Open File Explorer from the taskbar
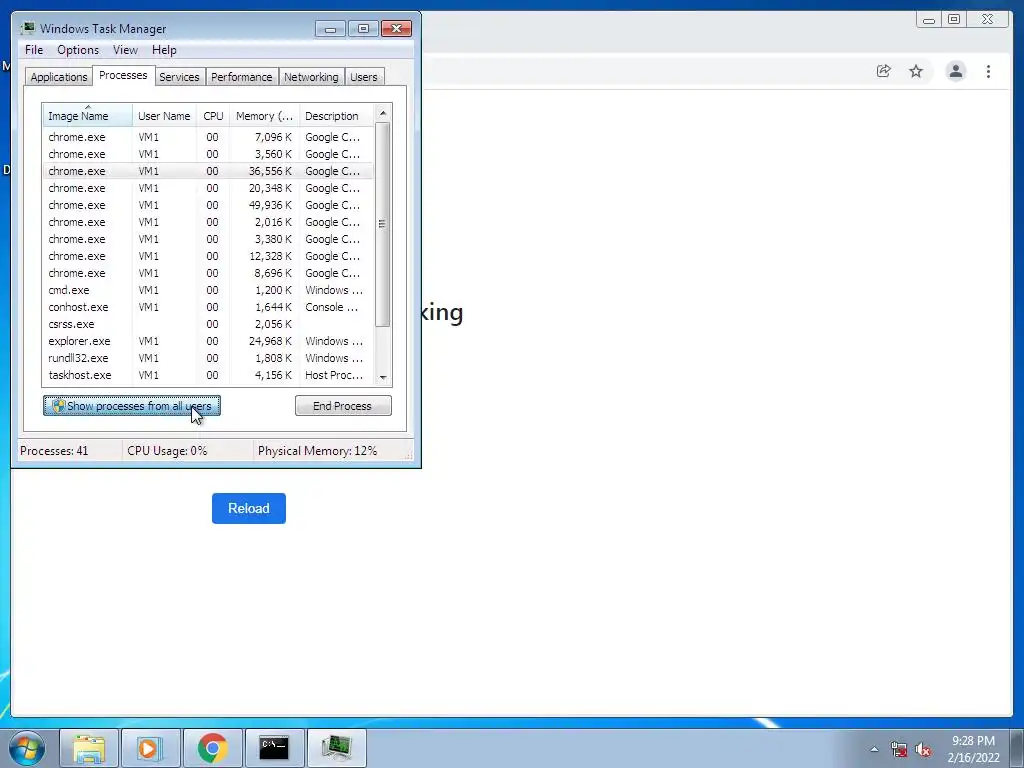1024x768 pixels. 89,748
